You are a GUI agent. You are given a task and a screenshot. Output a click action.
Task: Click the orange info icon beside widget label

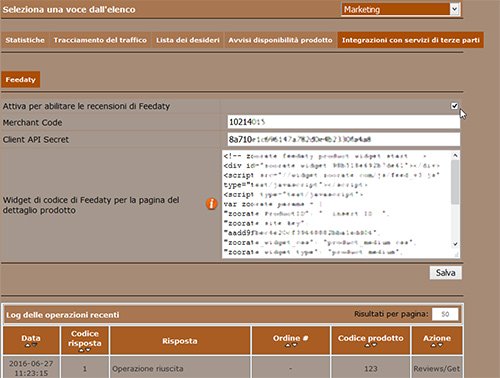(211, 203)
